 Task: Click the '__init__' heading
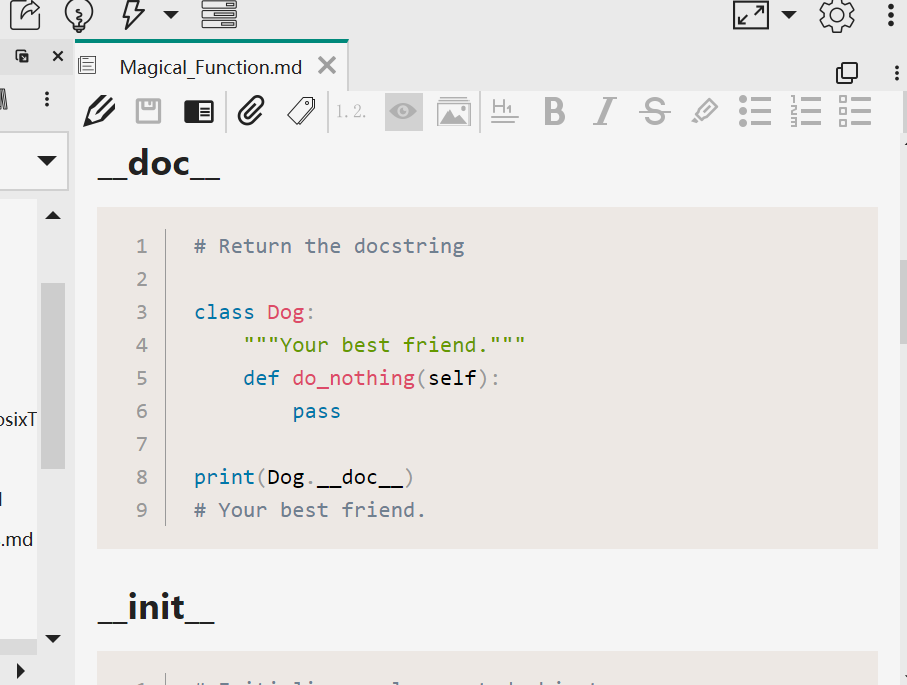156,607
